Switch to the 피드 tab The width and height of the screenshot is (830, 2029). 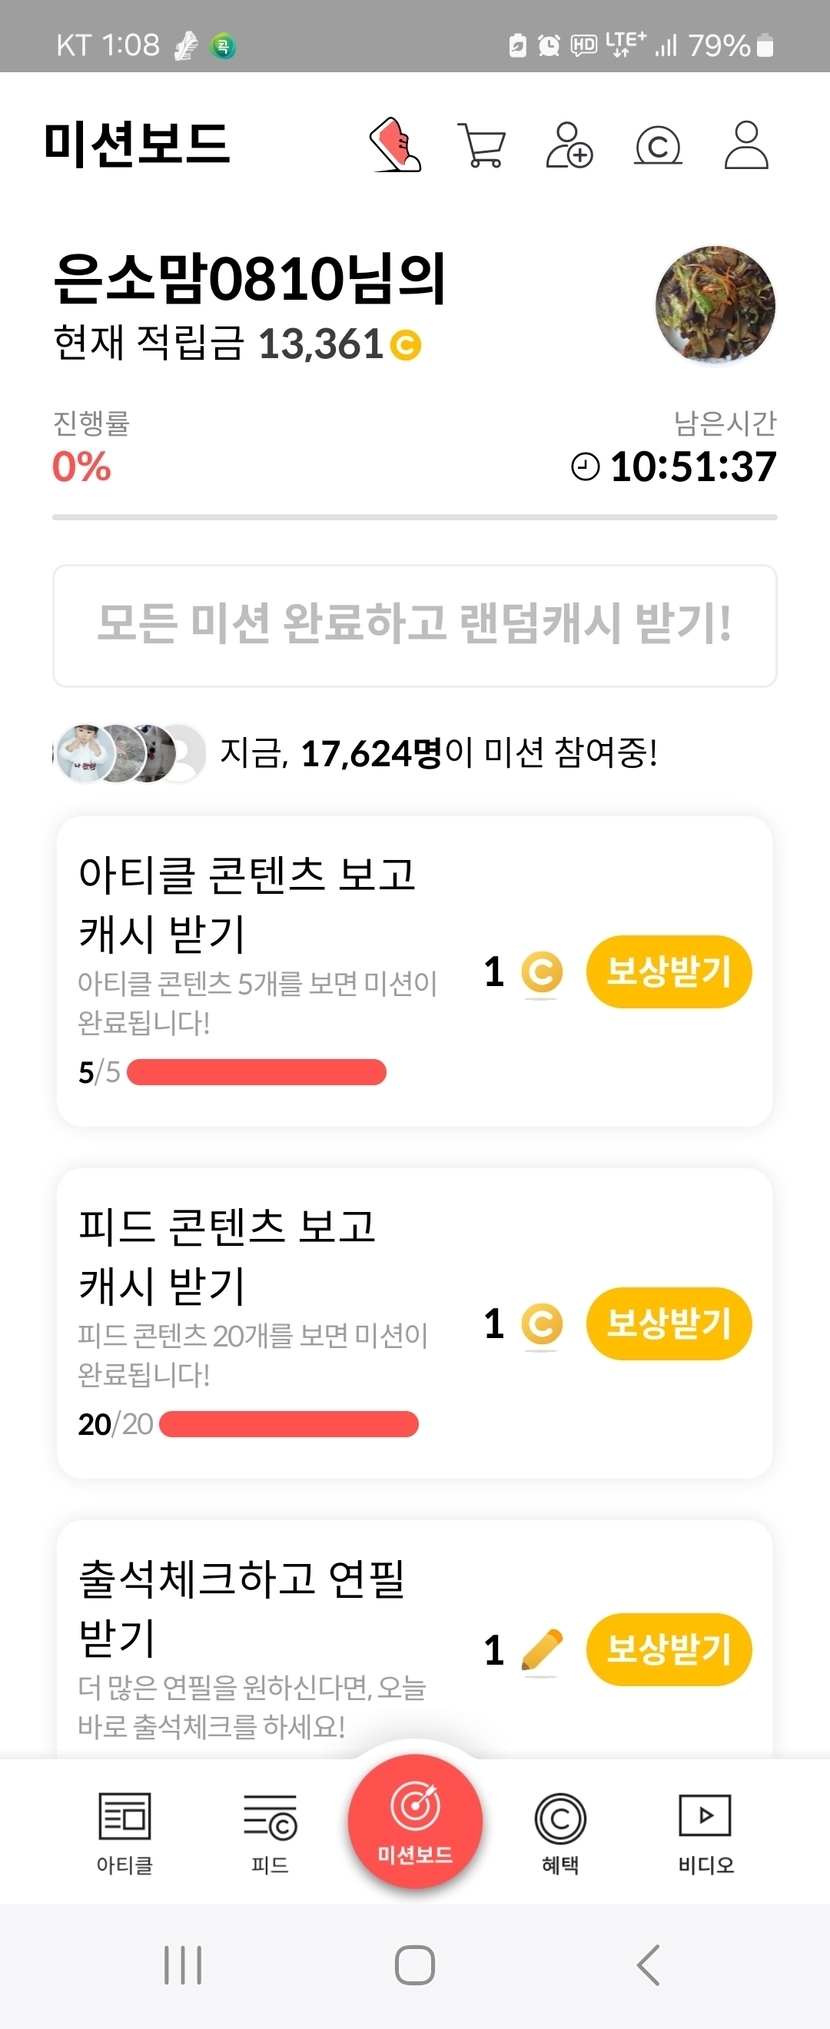coord(270,1832)
